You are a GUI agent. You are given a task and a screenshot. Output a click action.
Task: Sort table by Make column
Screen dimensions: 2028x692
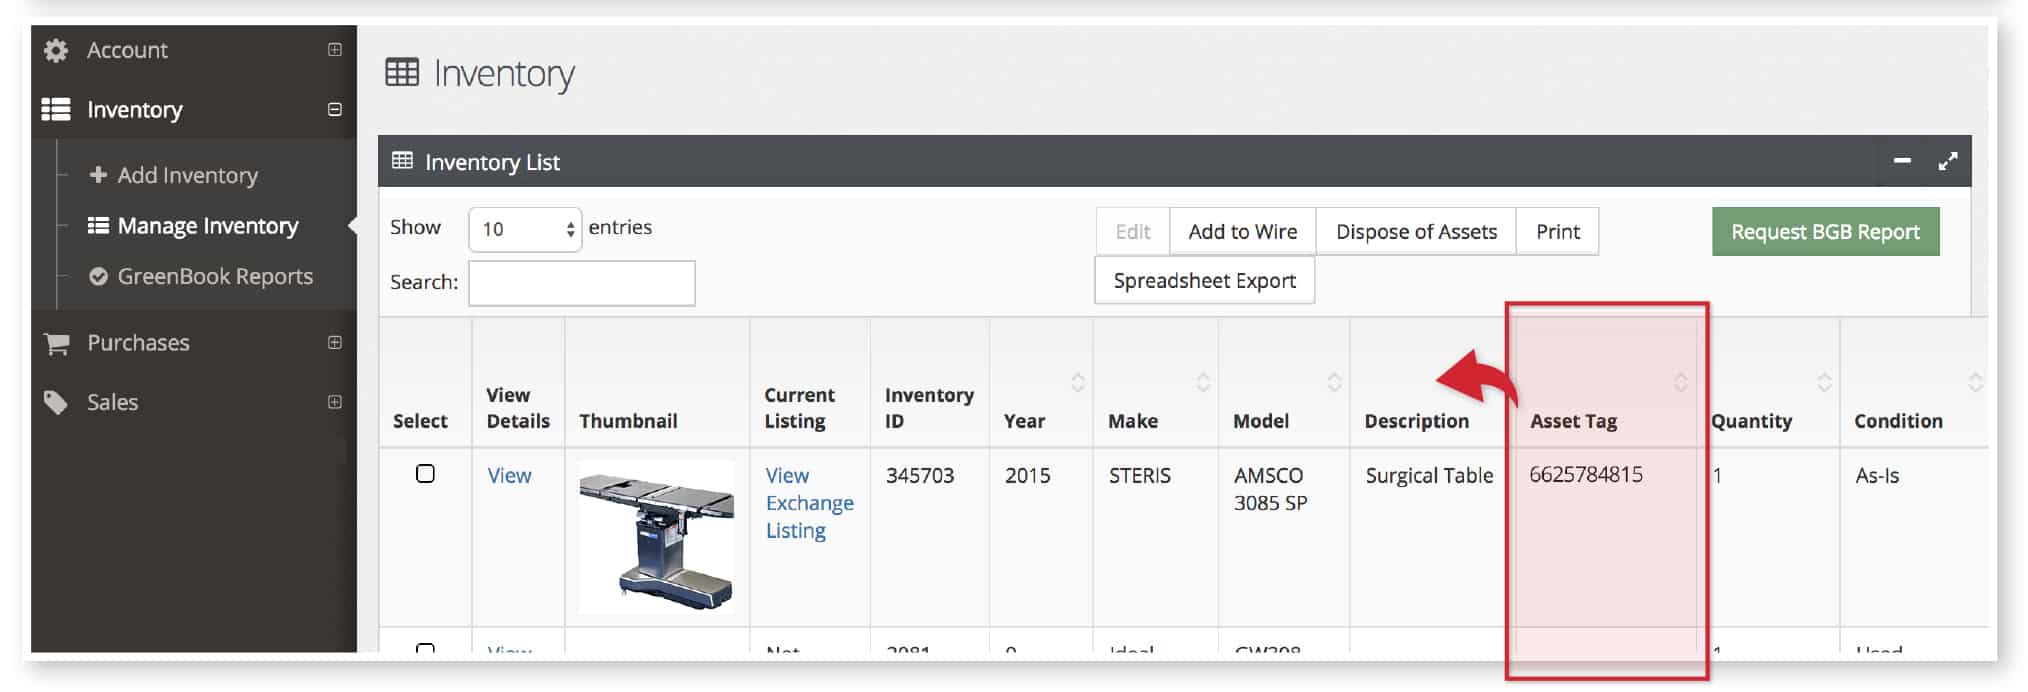[1203, 382]
